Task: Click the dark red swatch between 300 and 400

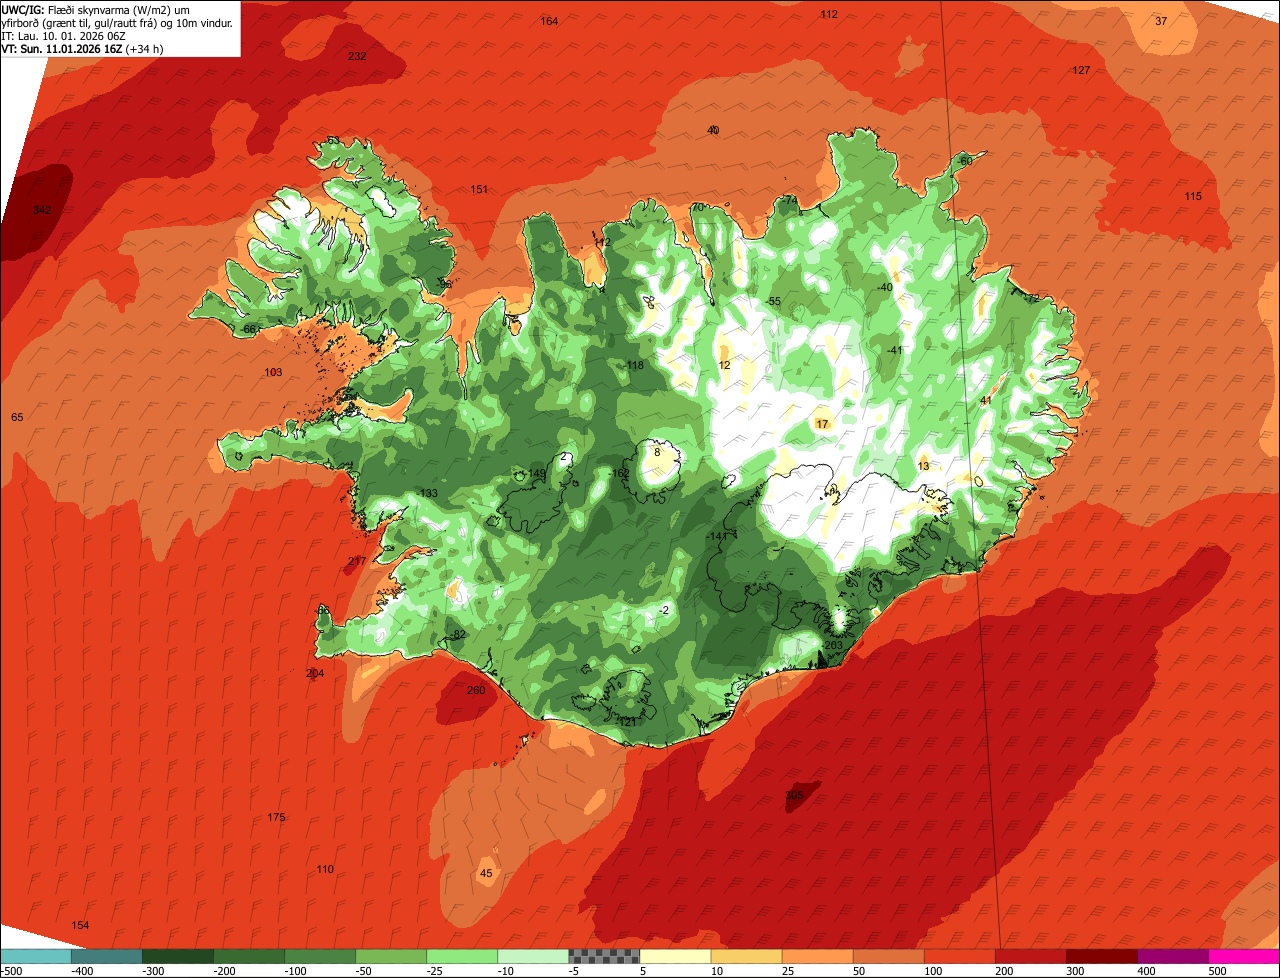Action: tap(1101, 956)
